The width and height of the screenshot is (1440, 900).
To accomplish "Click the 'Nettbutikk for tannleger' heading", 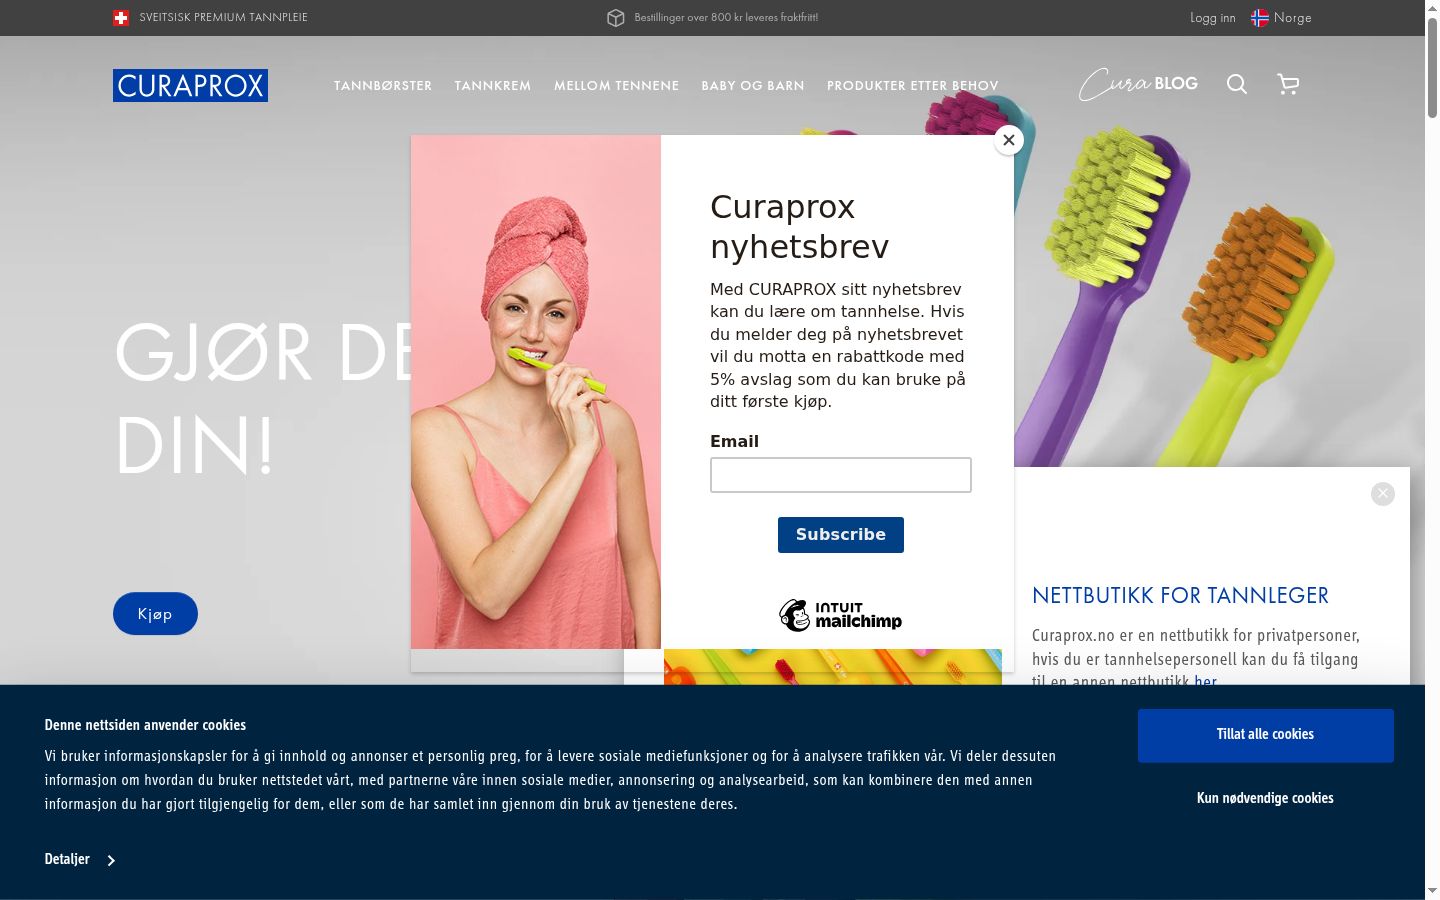I will point(1180,596).
